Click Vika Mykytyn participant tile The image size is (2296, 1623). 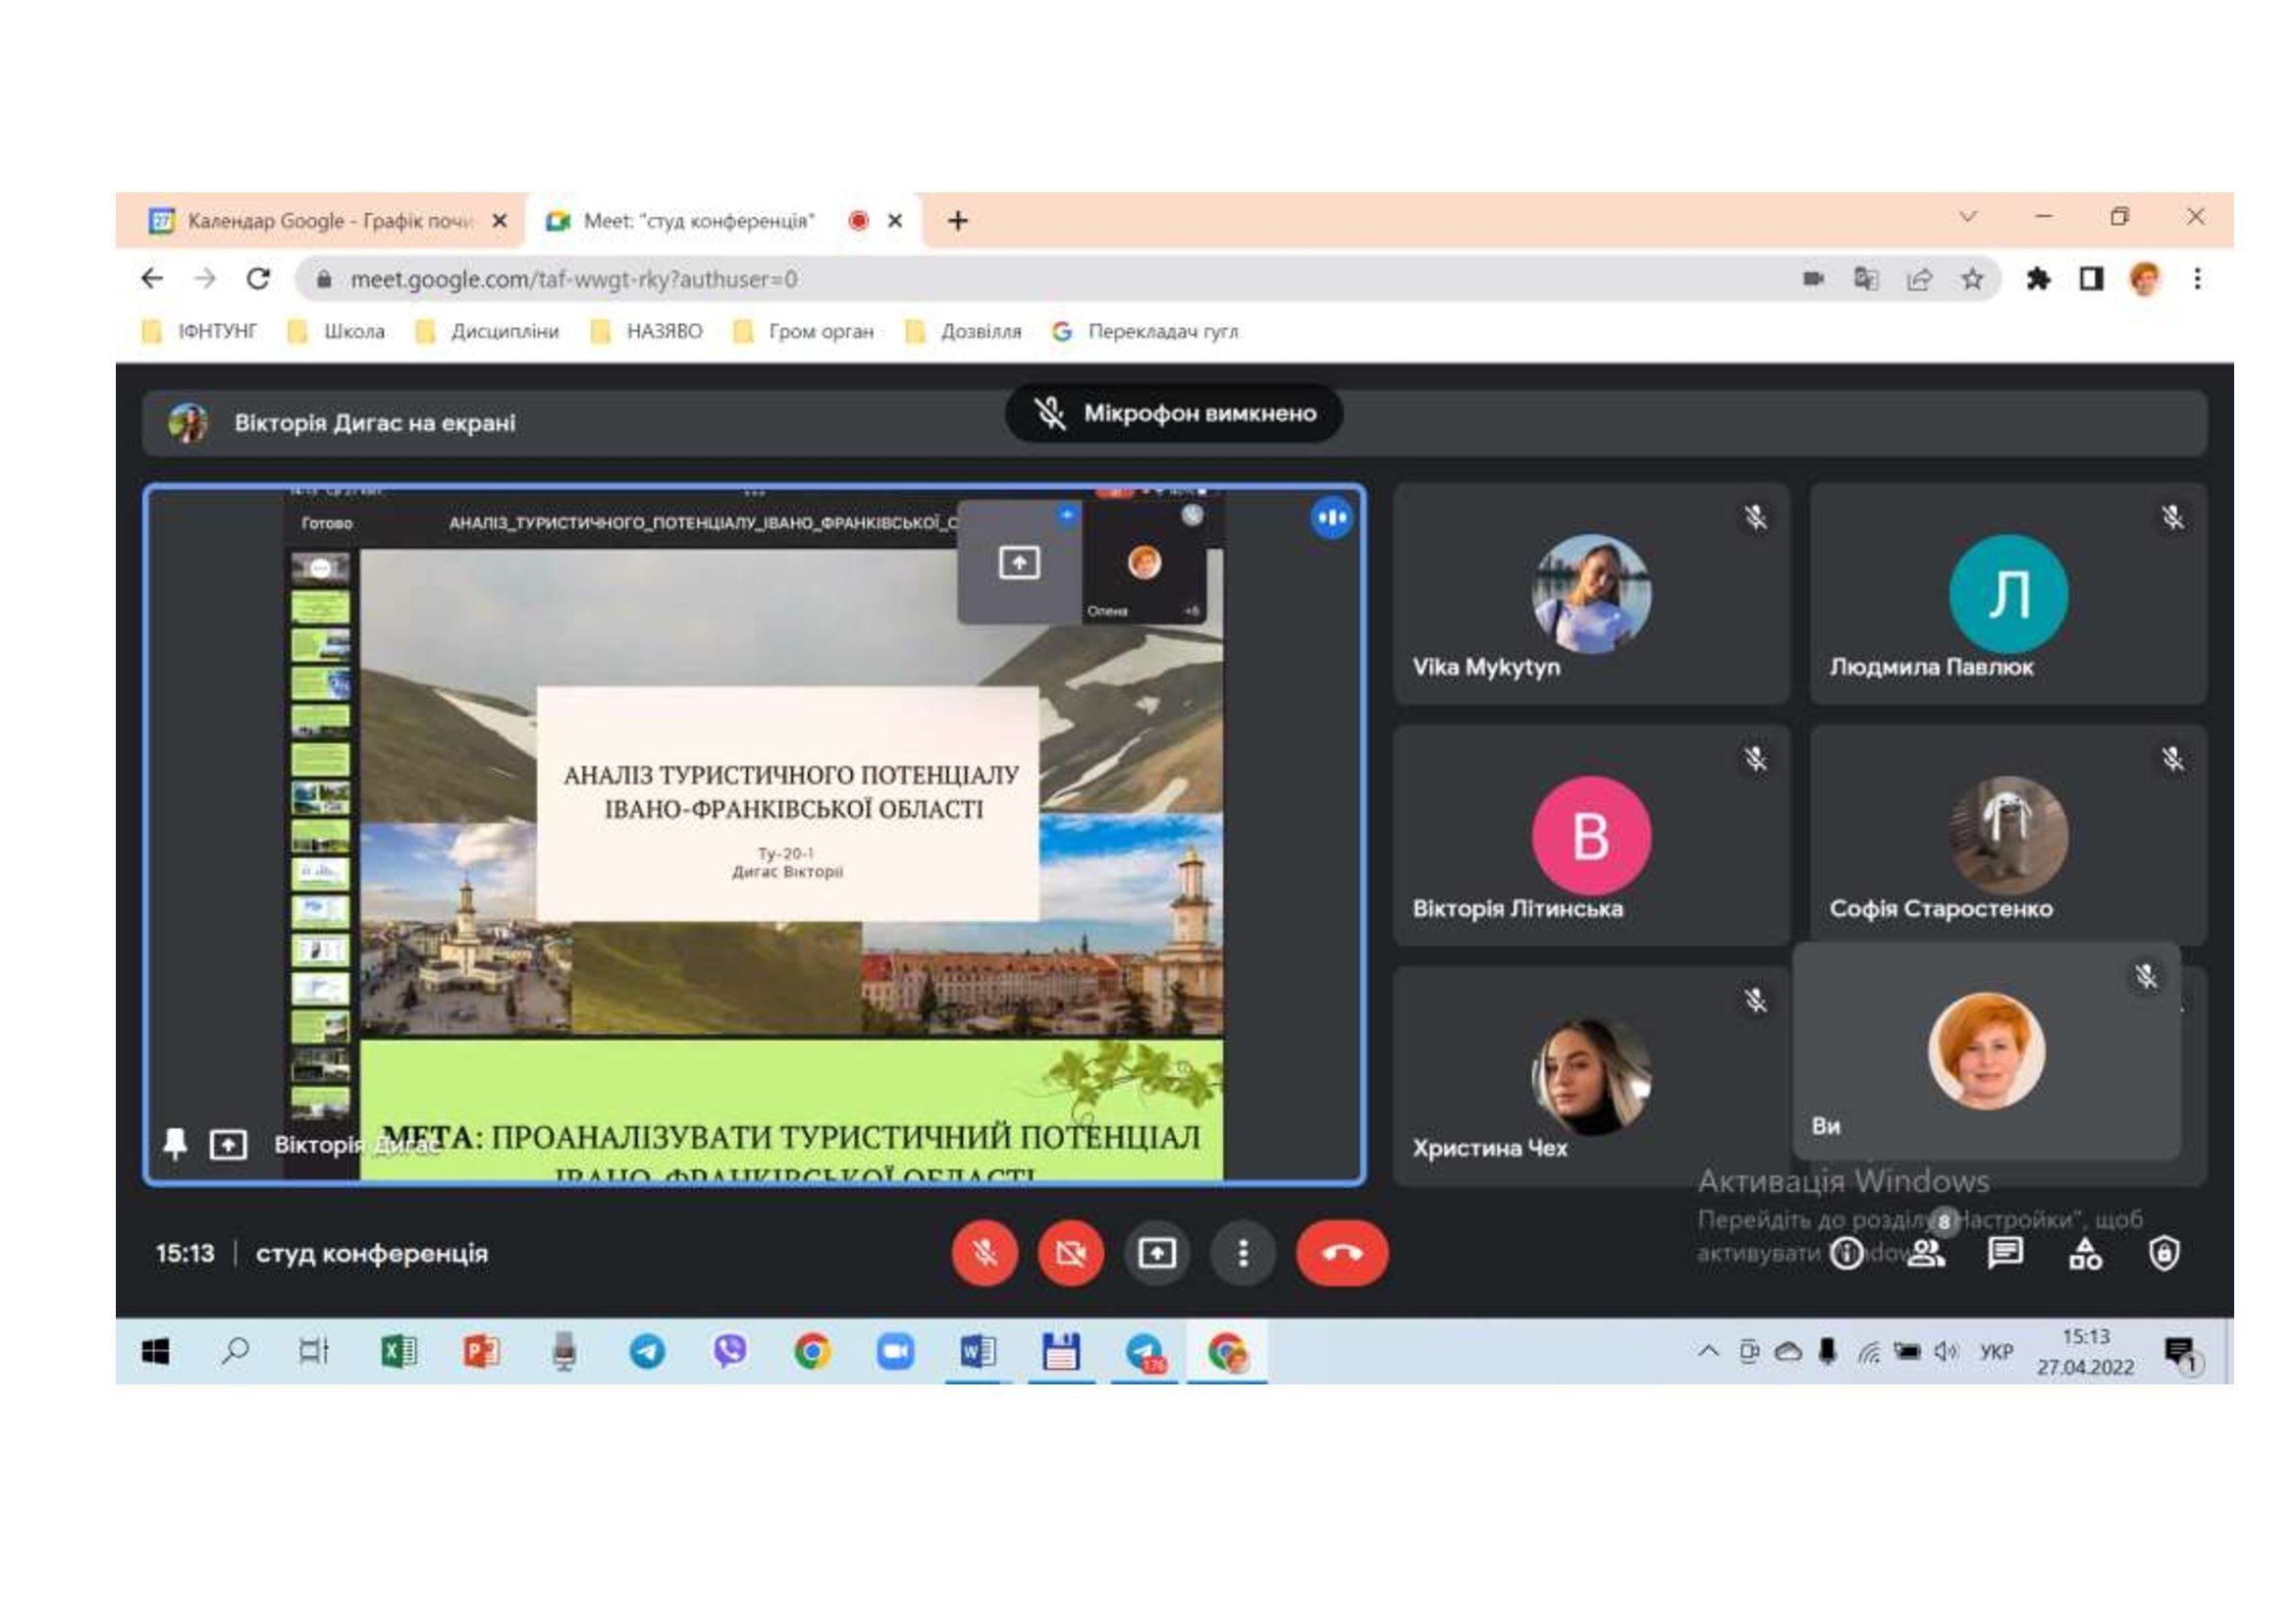tap(1590, 595)
